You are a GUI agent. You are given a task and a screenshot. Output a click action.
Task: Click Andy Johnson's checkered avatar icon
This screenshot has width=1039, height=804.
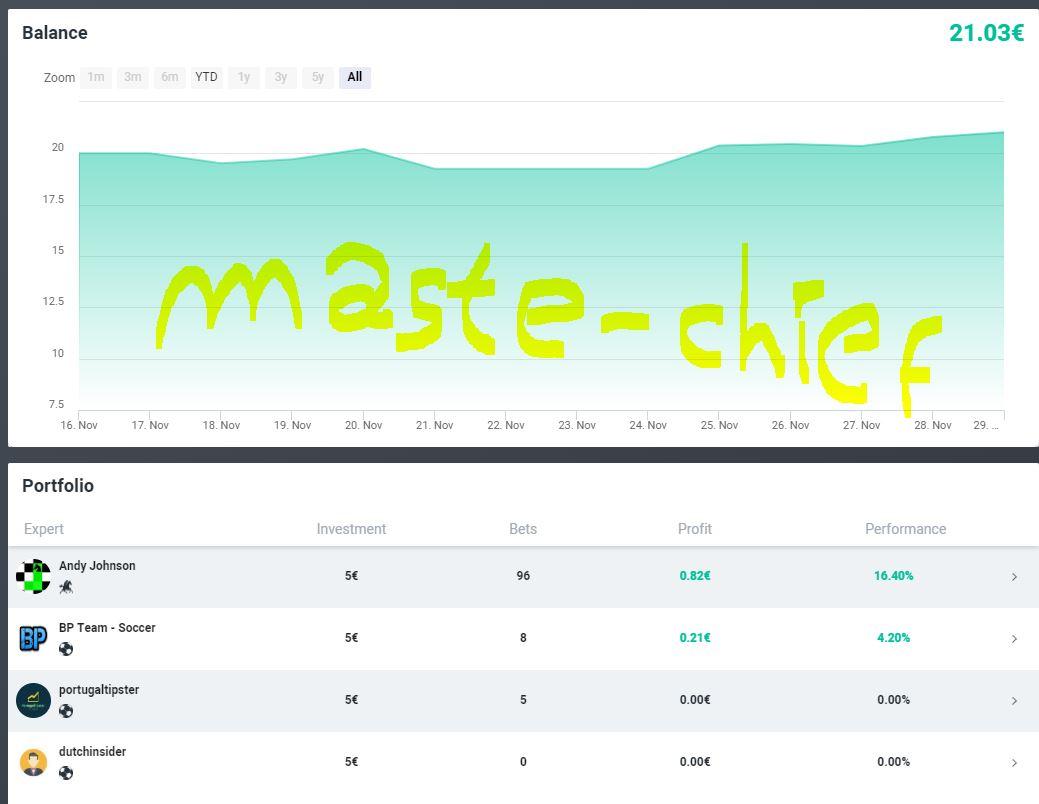(x=34, y=577)
